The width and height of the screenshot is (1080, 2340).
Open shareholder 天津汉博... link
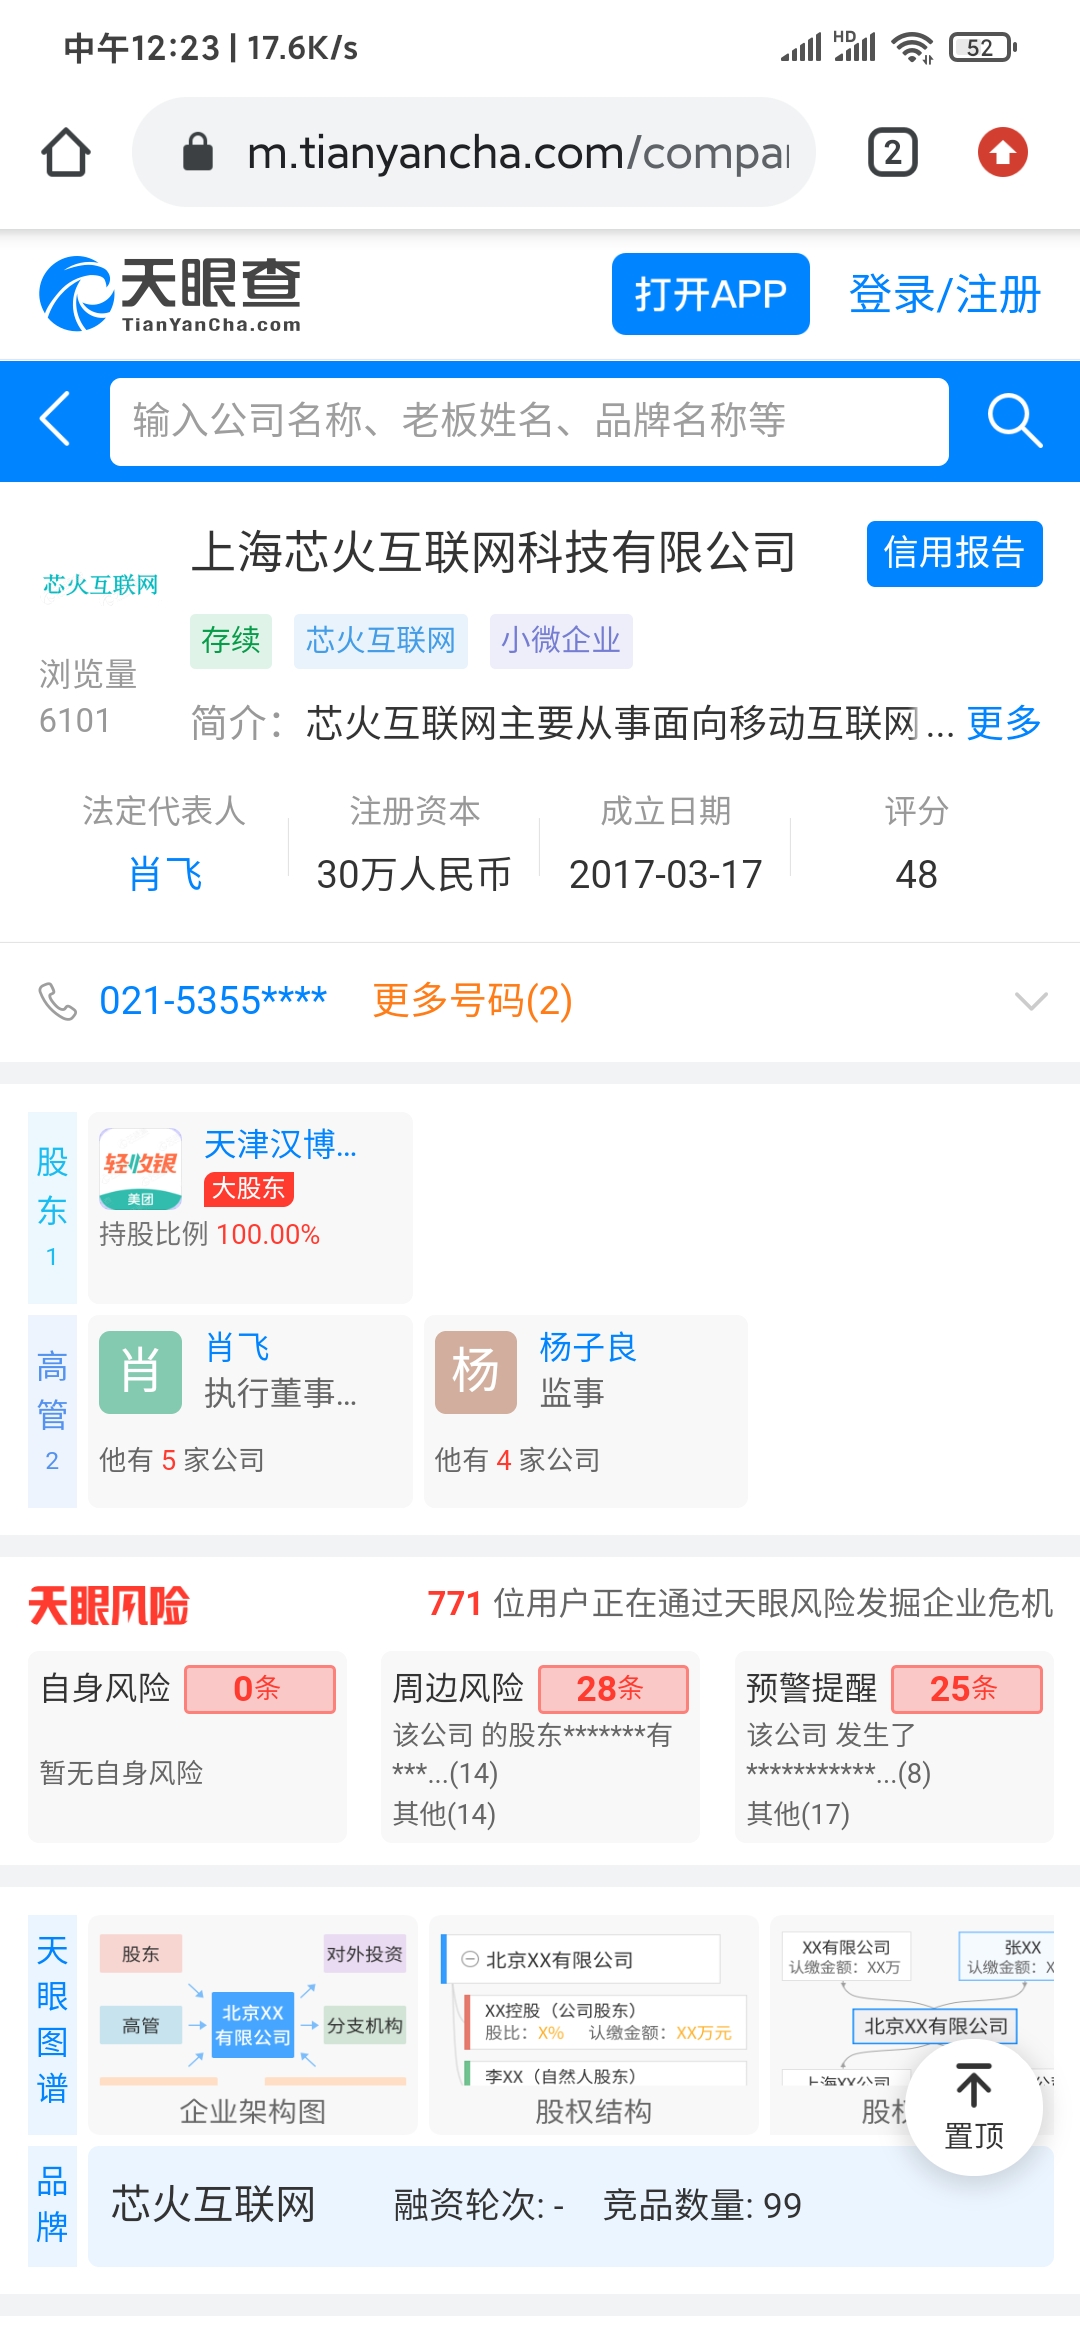(280, 1144)
